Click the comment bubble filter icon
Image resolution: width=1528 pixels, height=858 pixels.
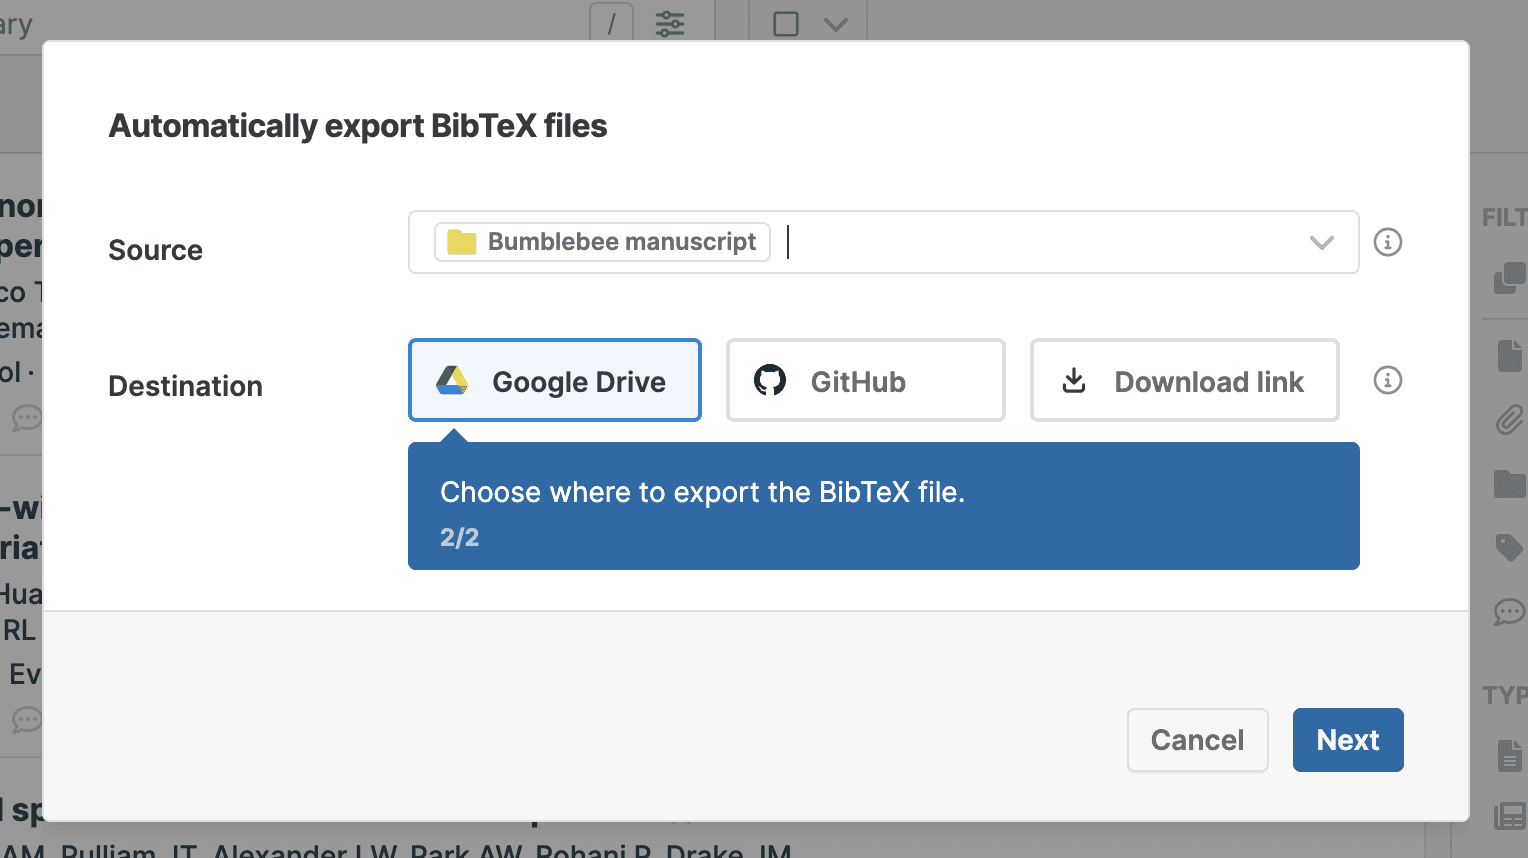(1508, 611)
